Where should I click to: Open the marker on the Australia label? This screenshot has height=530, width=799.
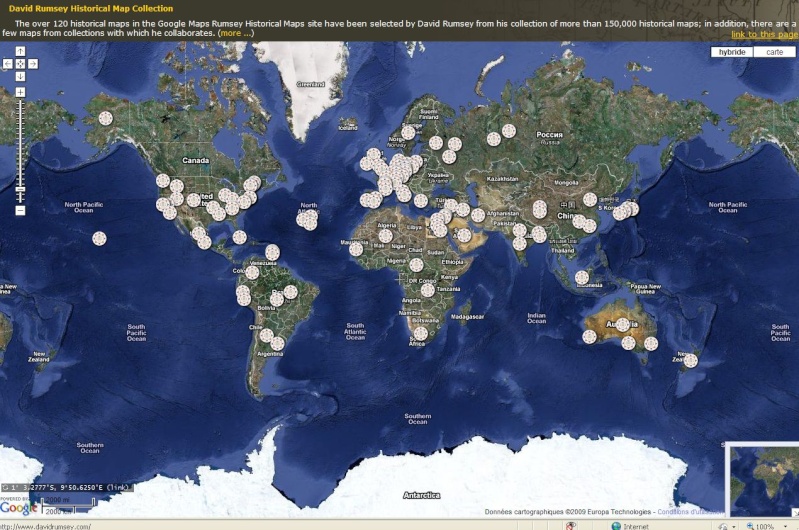pos(623,325)
